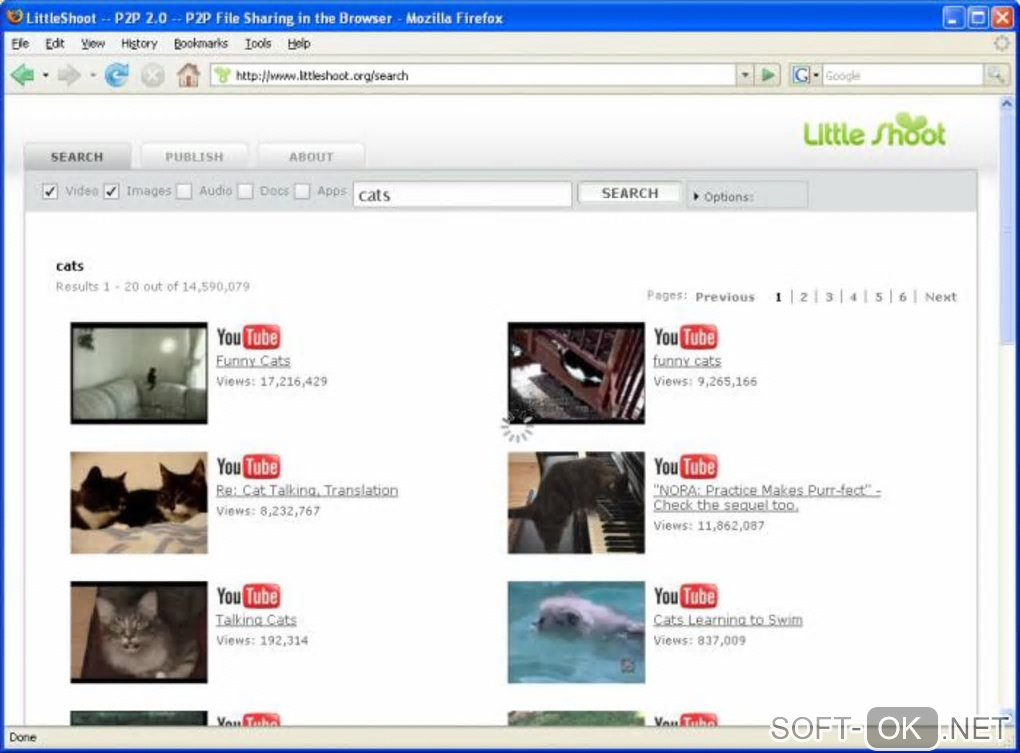Open the File menu
This screenshot has height=753, width=1020.
(x=20, y=44)
